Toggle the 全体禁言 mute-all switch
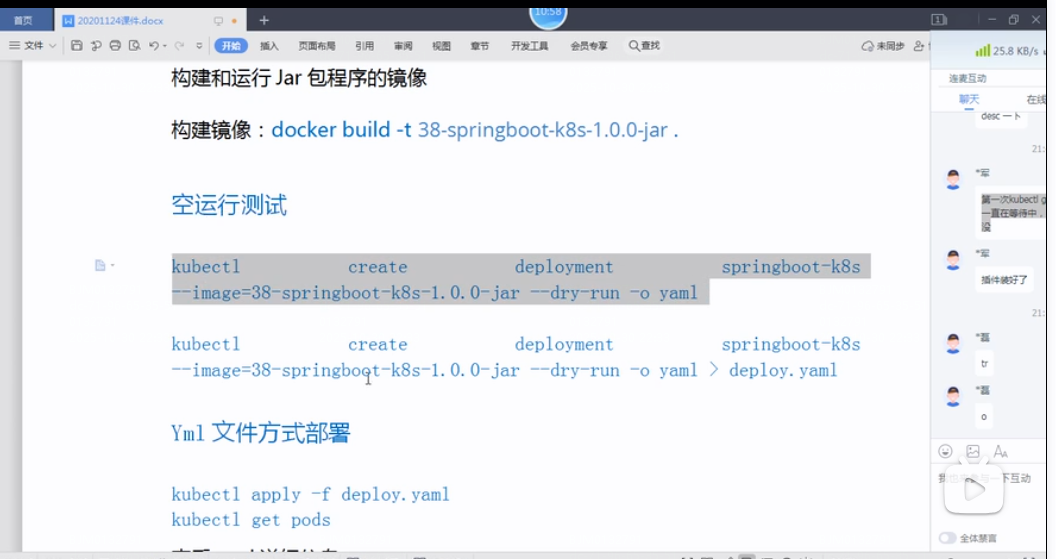 coord(947,537)
